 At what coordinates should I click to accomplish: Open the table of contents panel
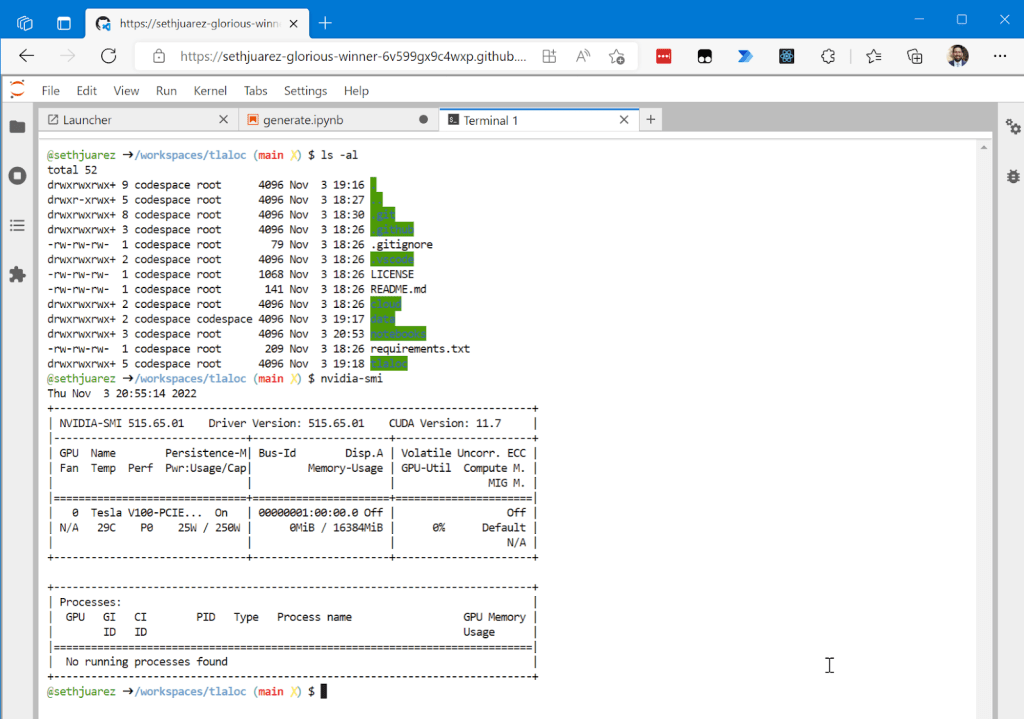pyautogui.click(x=17, y=225)
